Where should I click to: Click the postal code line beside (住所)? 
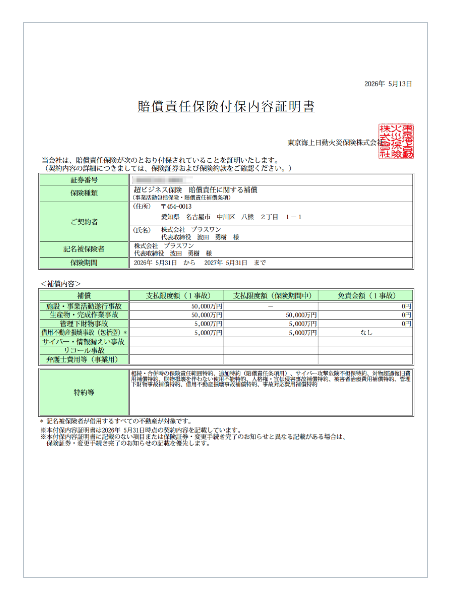coord(176,207)
